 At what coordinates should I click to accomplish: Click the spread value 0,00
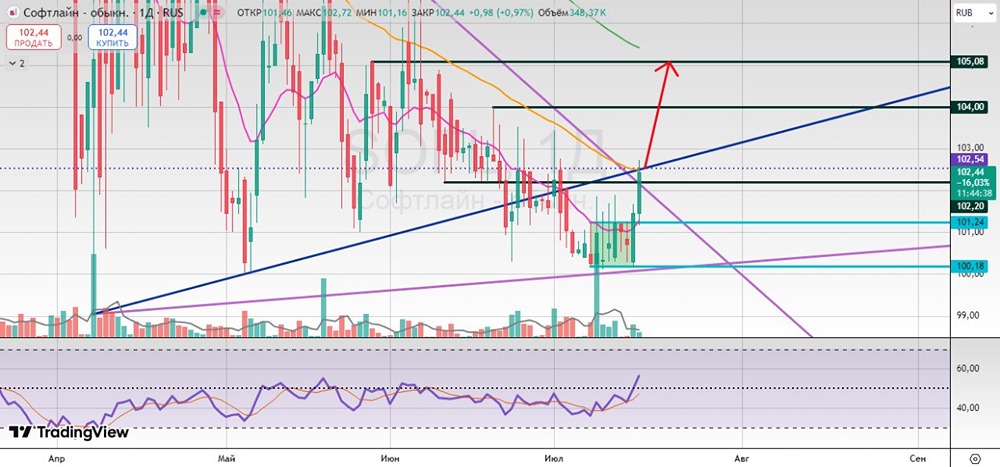pos(75,38)
